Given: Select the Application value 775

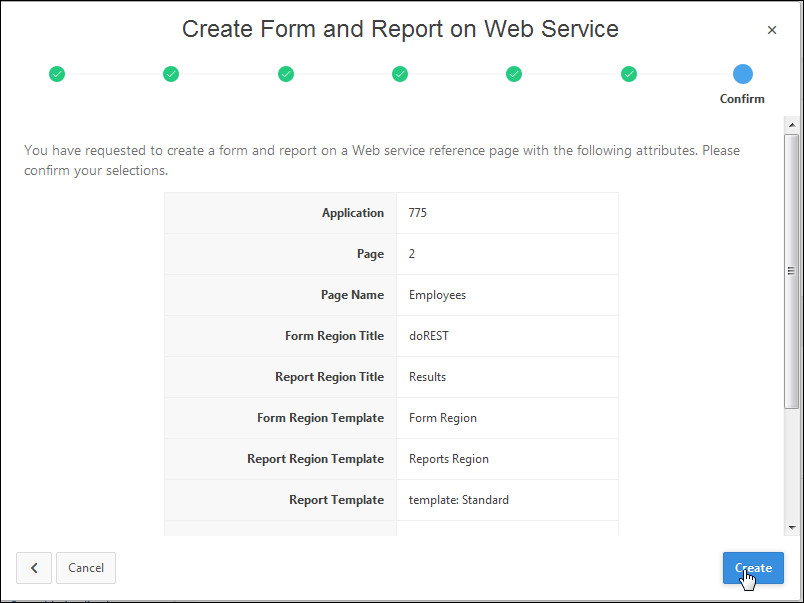Looking at the screenshot, I should tap(418, 213).
